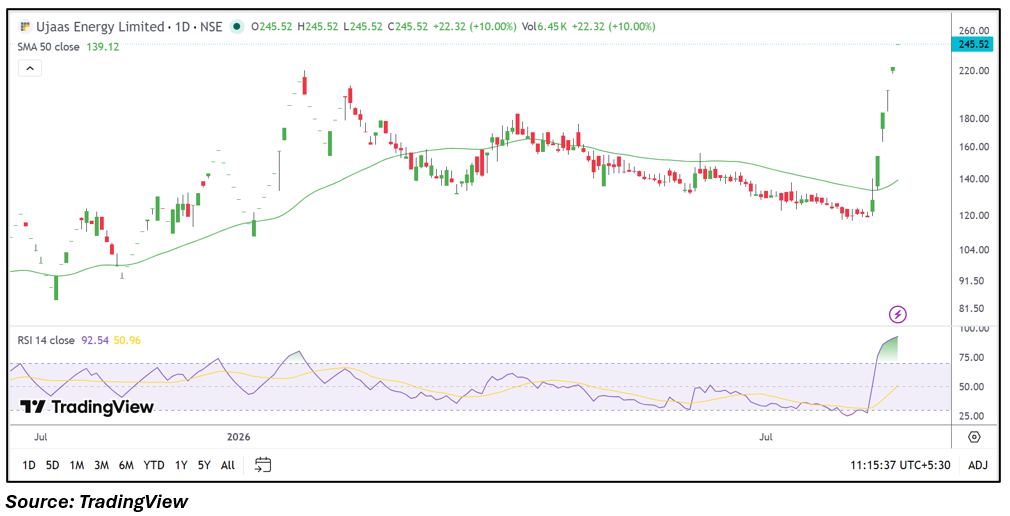1010x516 pixels.
Task: Select the 5Y time range
Action: pyautogui.click(x=204, y=465)
